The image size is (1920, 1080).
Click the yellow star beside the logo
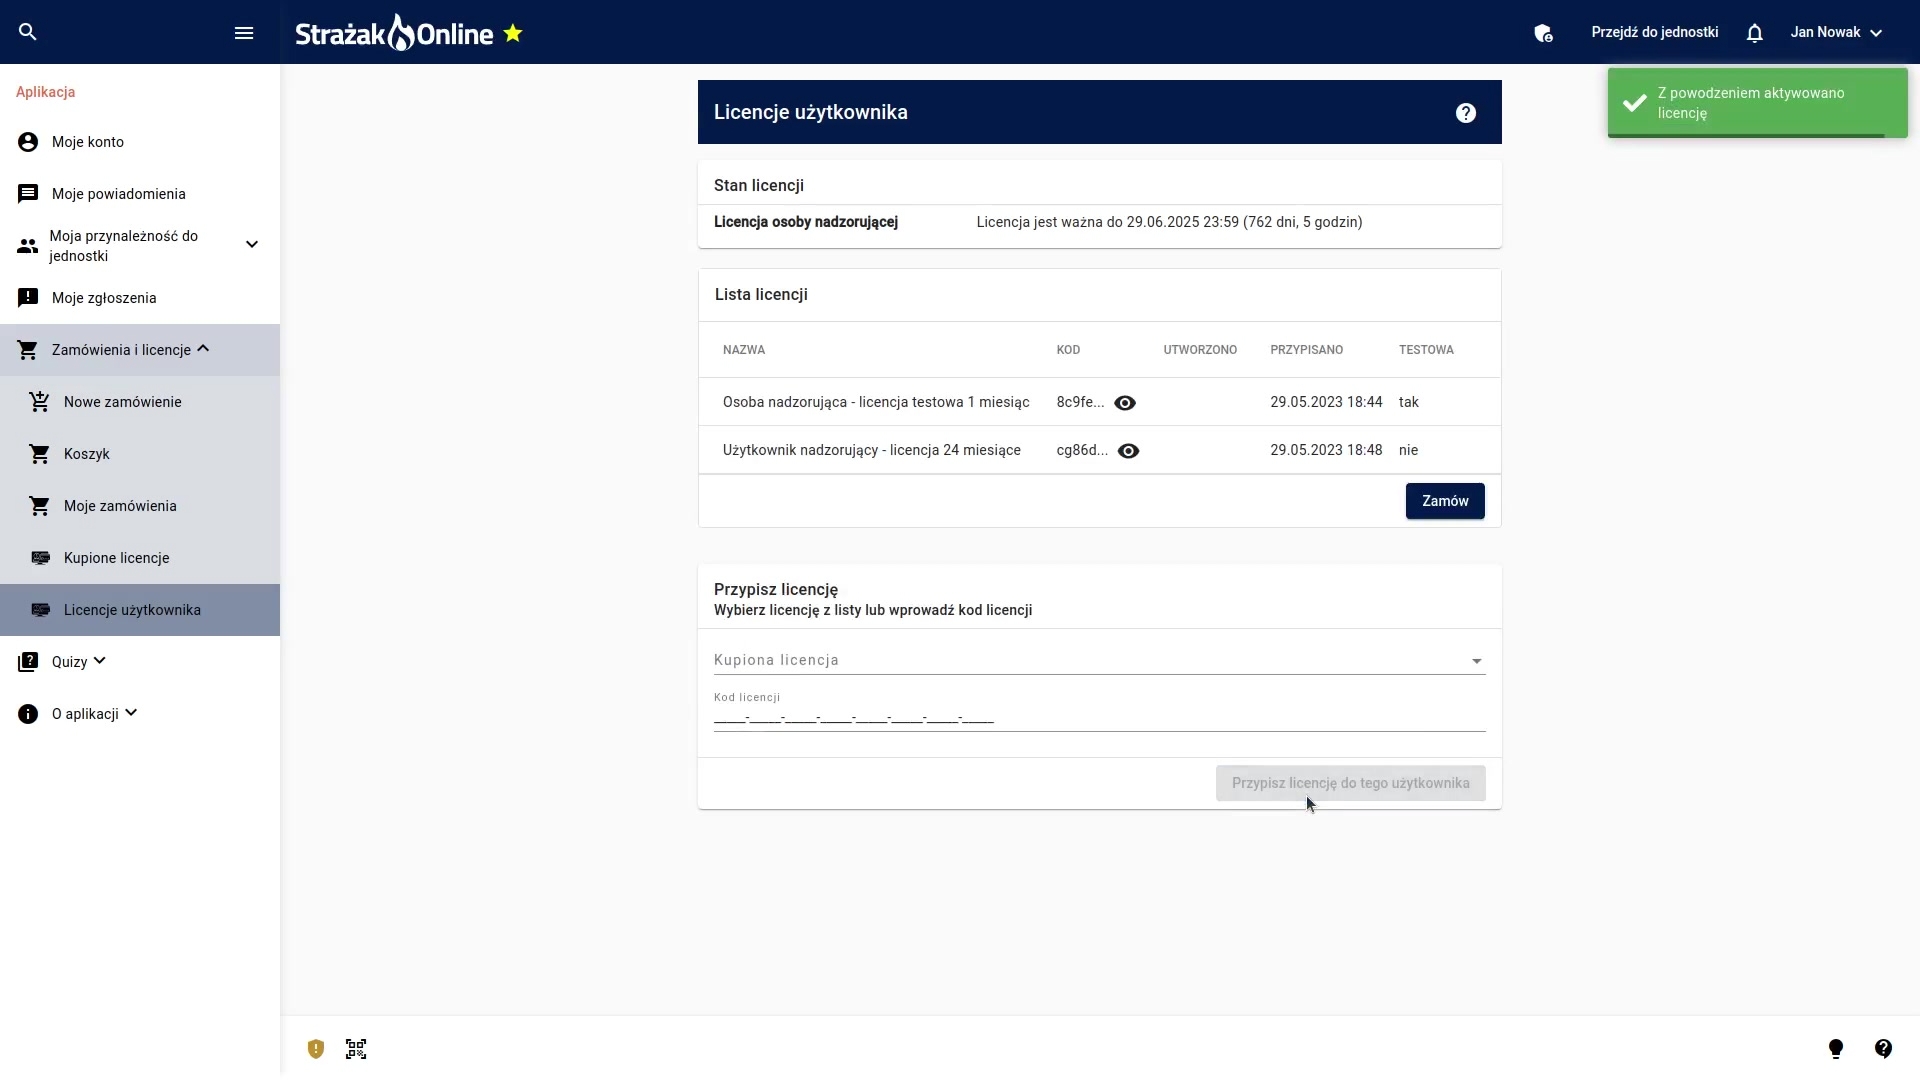point(513,33)
